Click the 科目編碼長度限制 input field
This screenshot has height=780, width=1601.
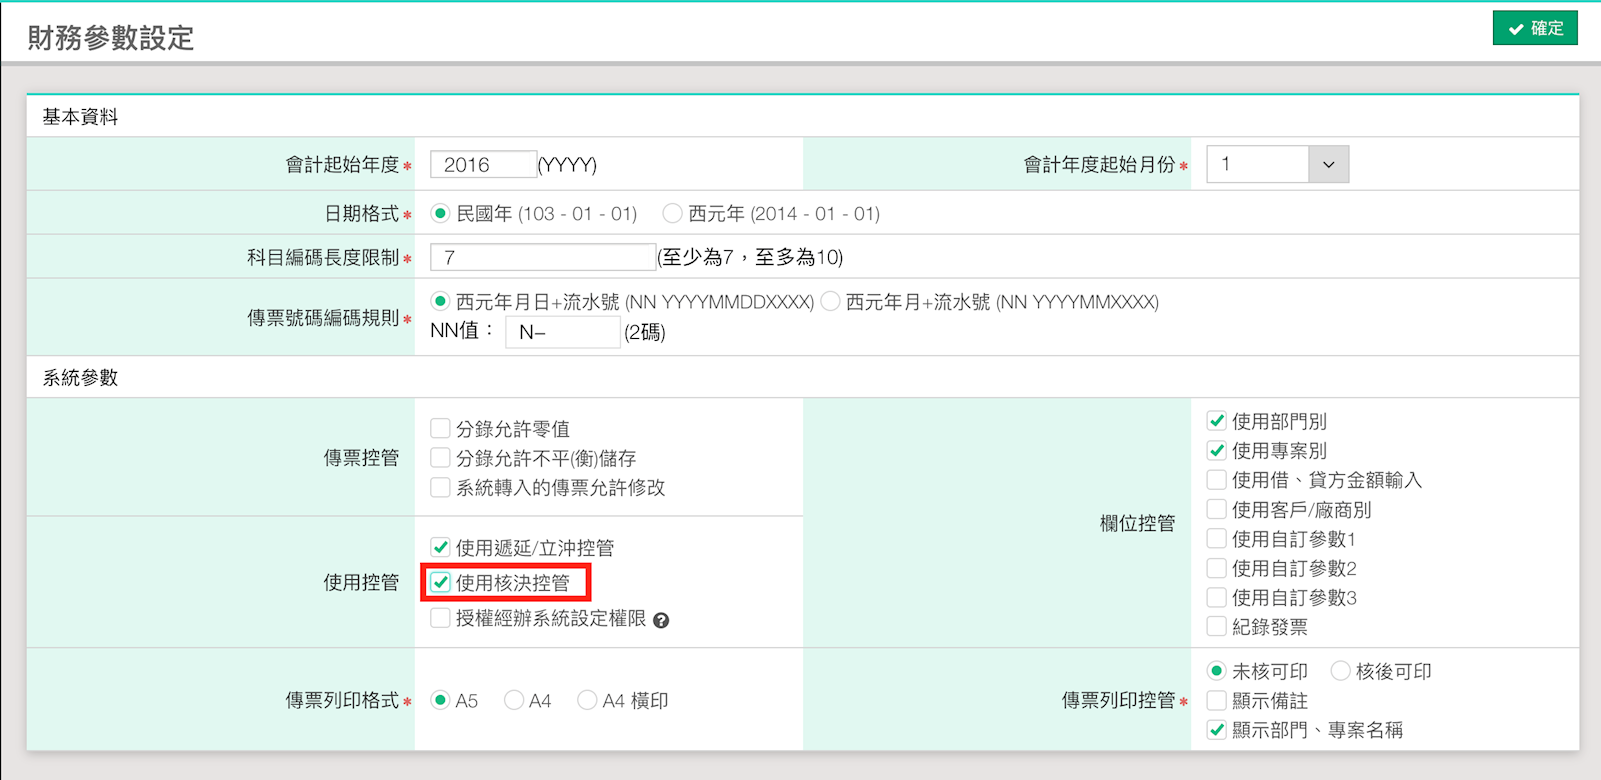pyautogui.click(x=542, y=258)
